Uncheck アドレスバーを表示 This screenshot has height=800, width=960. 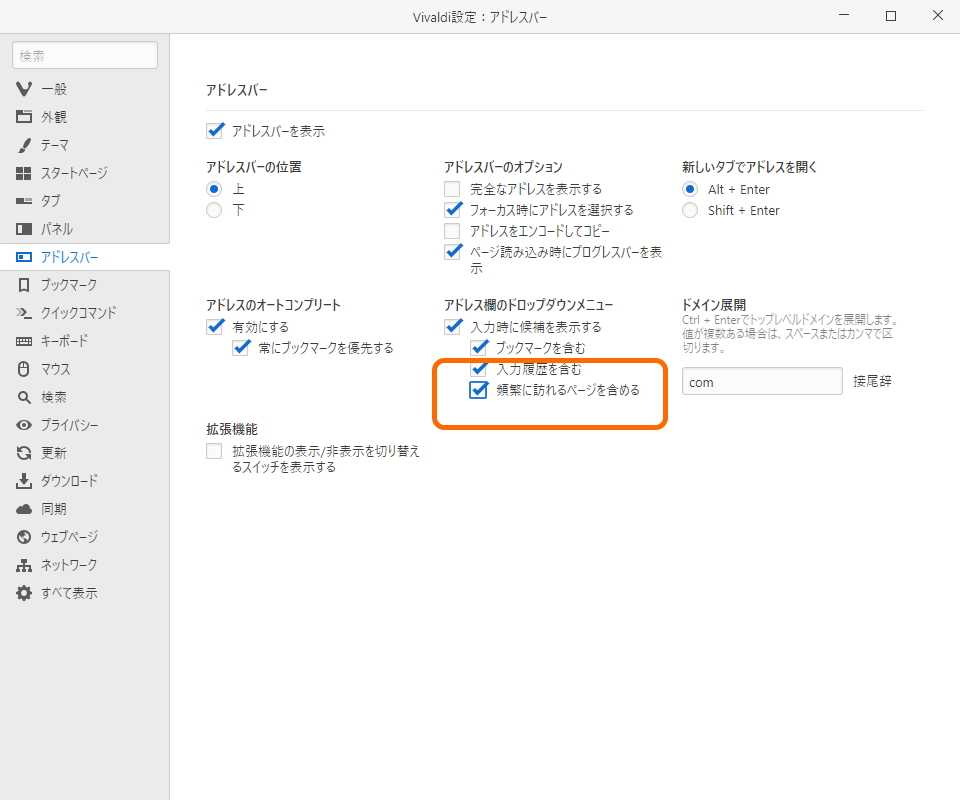[215, 130]
